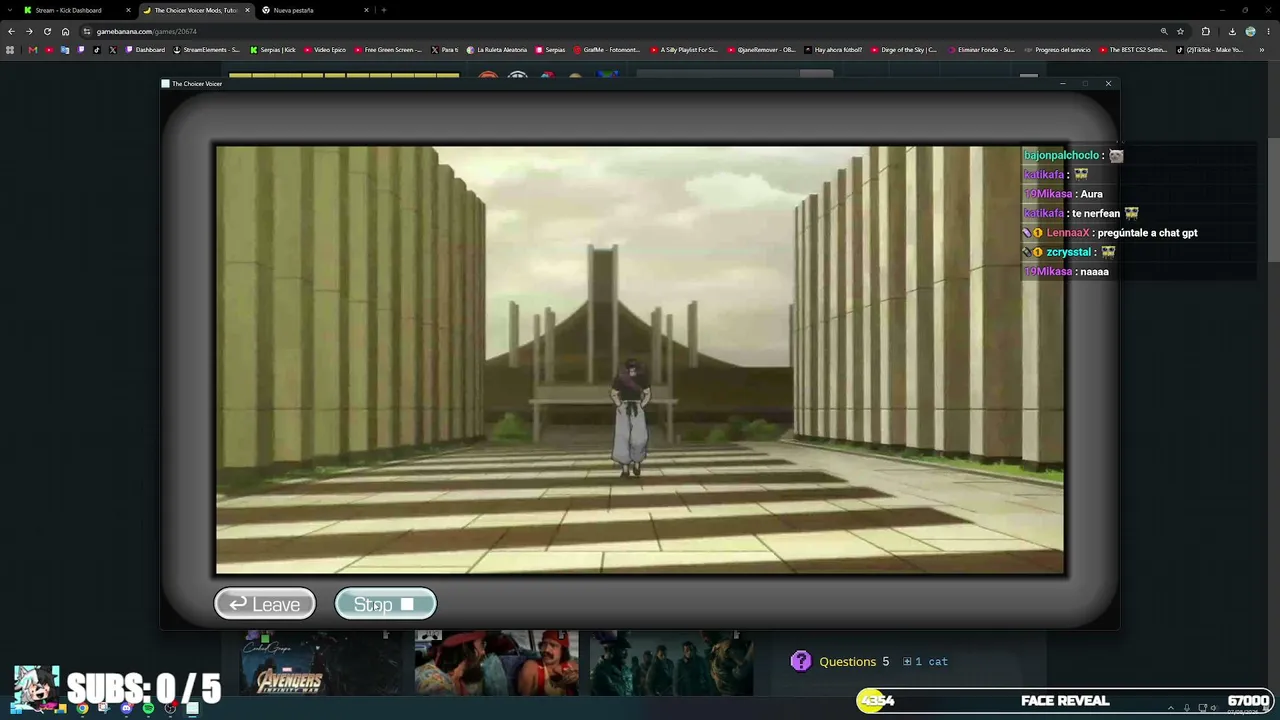This screenshot has height=720, width=1280.
Task: View site information icon in address bar
Action: point(87,31)
